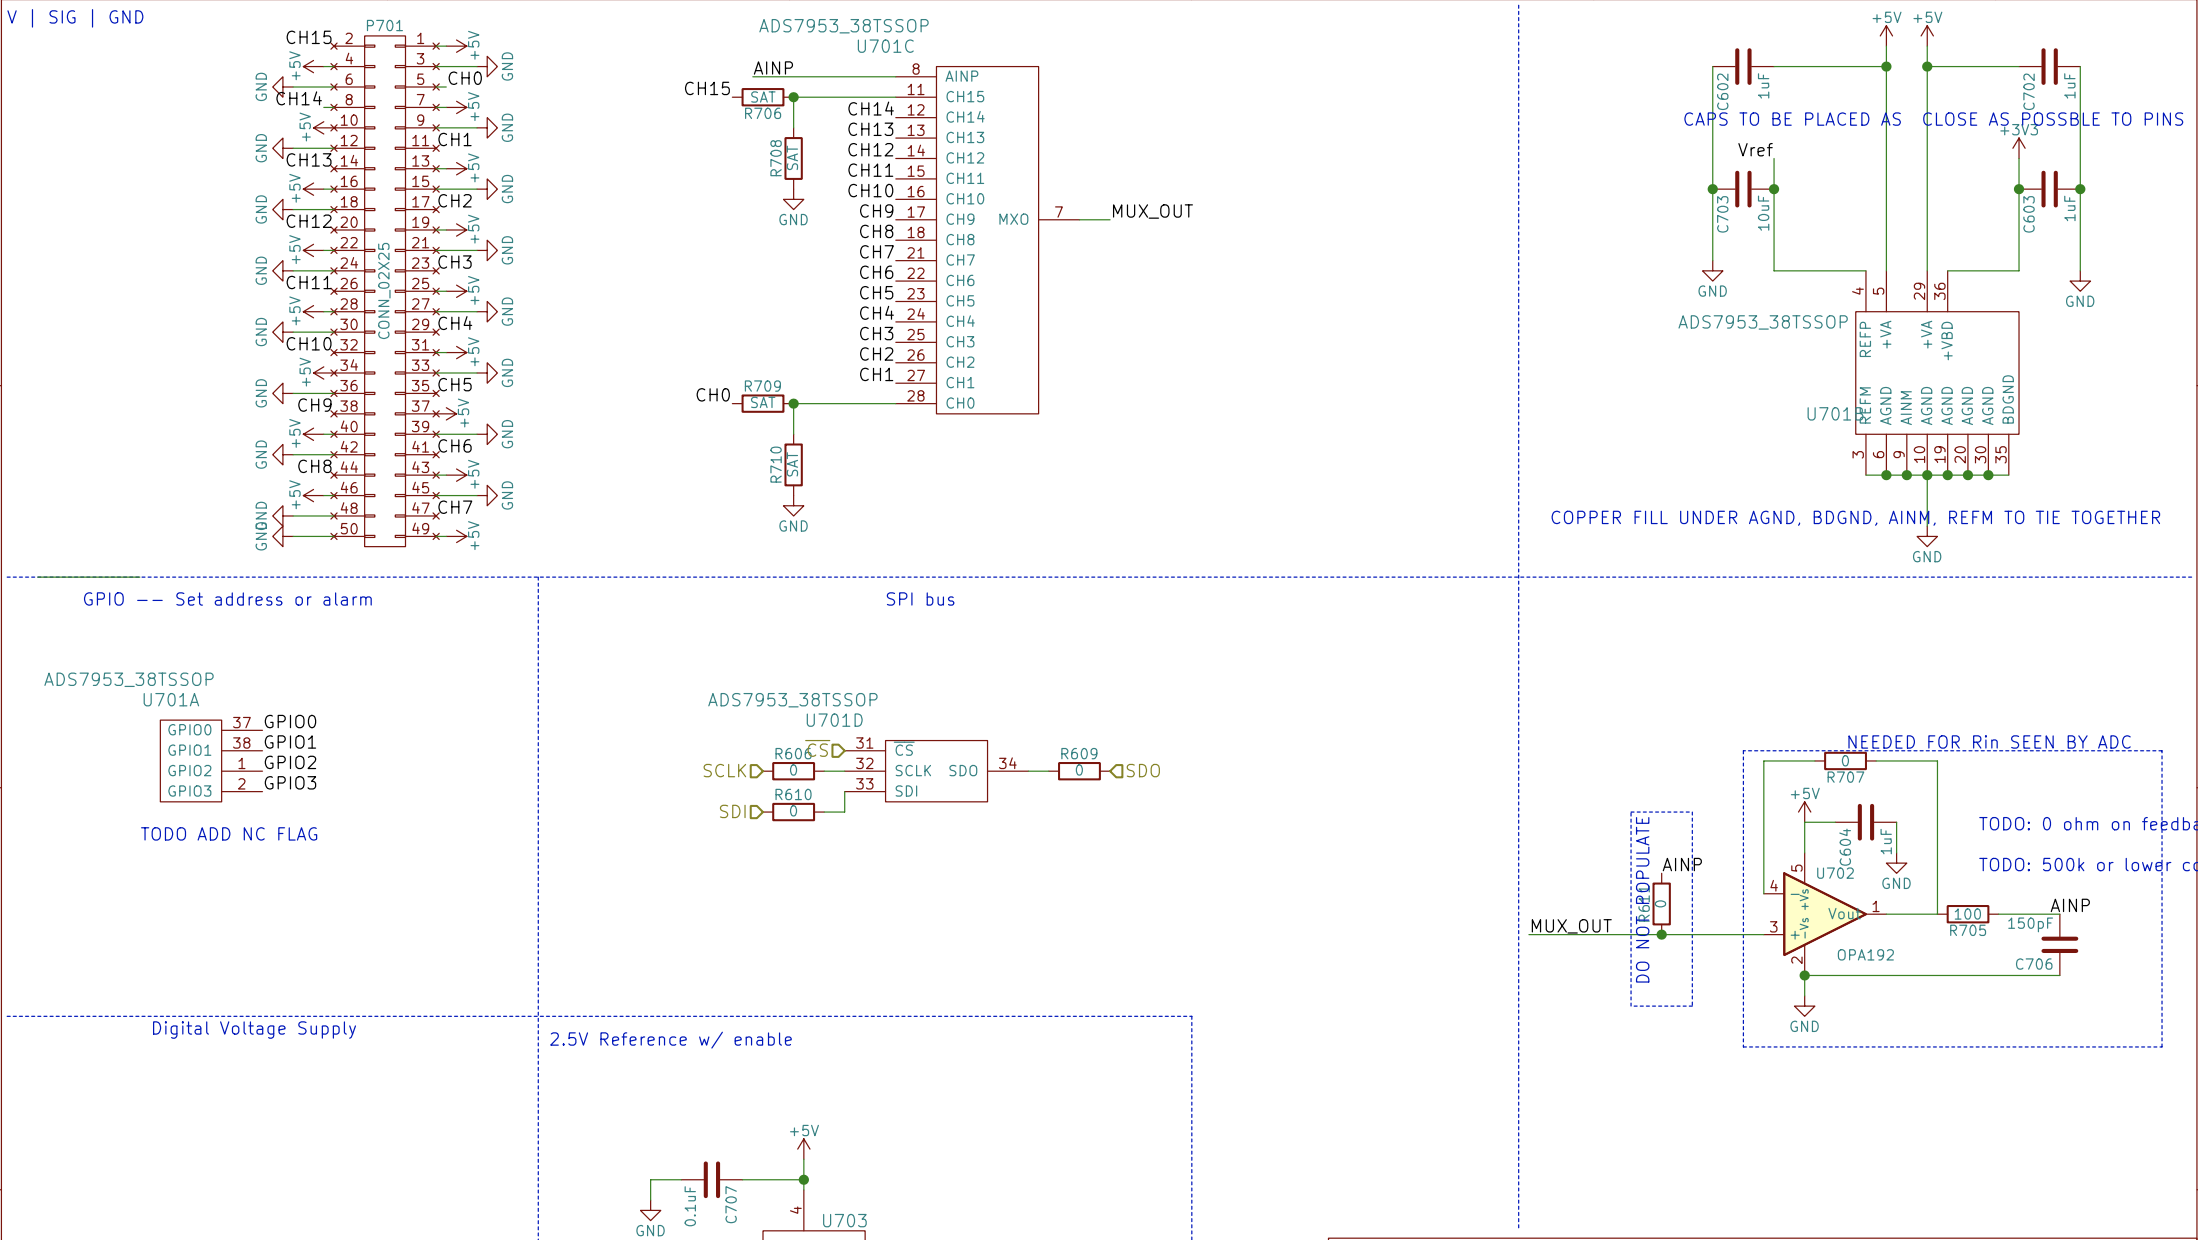Select the 100 ohm resistor R705
This screenshot has height=1240, width=2198.
(x=1967, y=914)
